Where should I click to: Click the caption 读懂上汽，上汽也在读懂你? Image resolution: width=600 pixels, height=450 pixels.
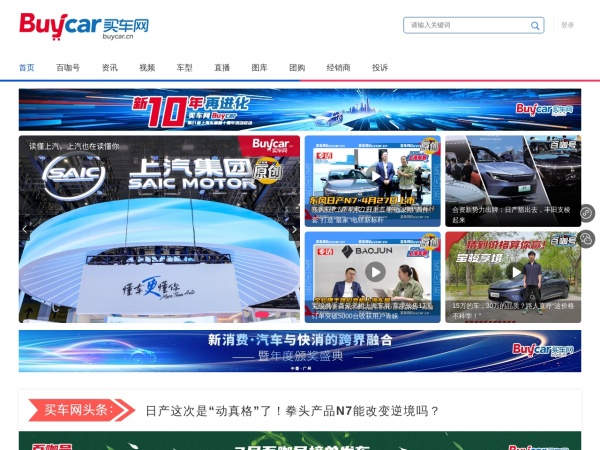tap(75, 146)
